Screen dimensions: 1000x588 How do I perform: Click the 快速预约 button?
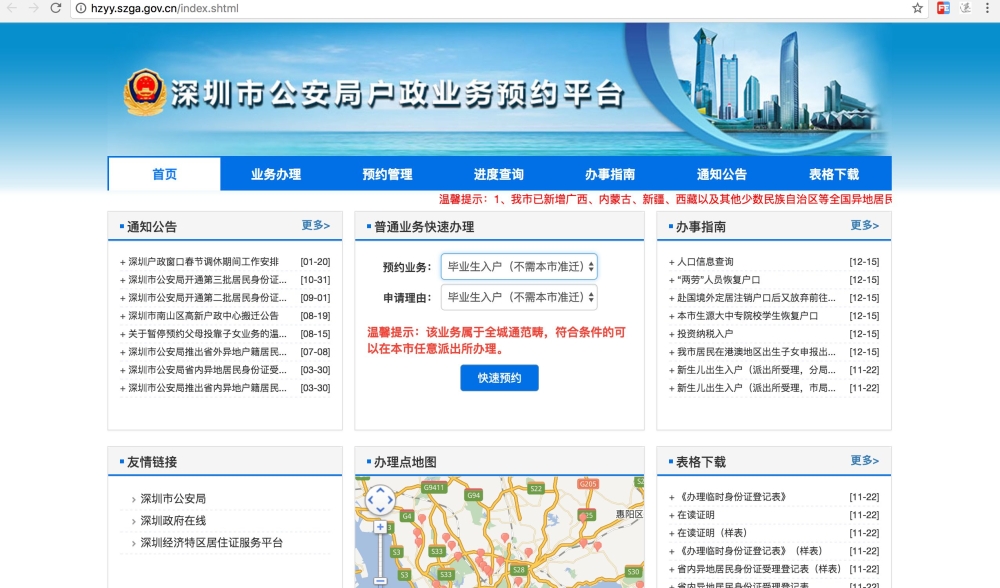[499, 378]
